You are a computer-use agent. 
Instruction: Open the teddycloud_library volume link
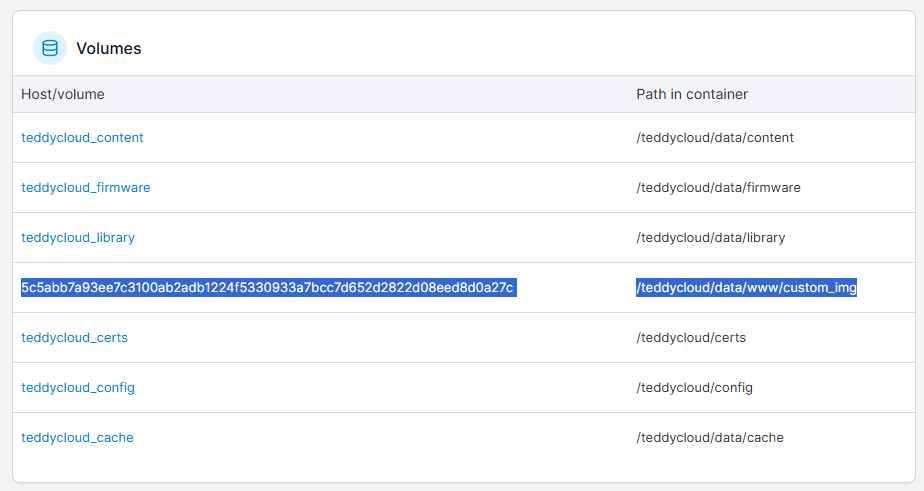[x=78, y=238]
